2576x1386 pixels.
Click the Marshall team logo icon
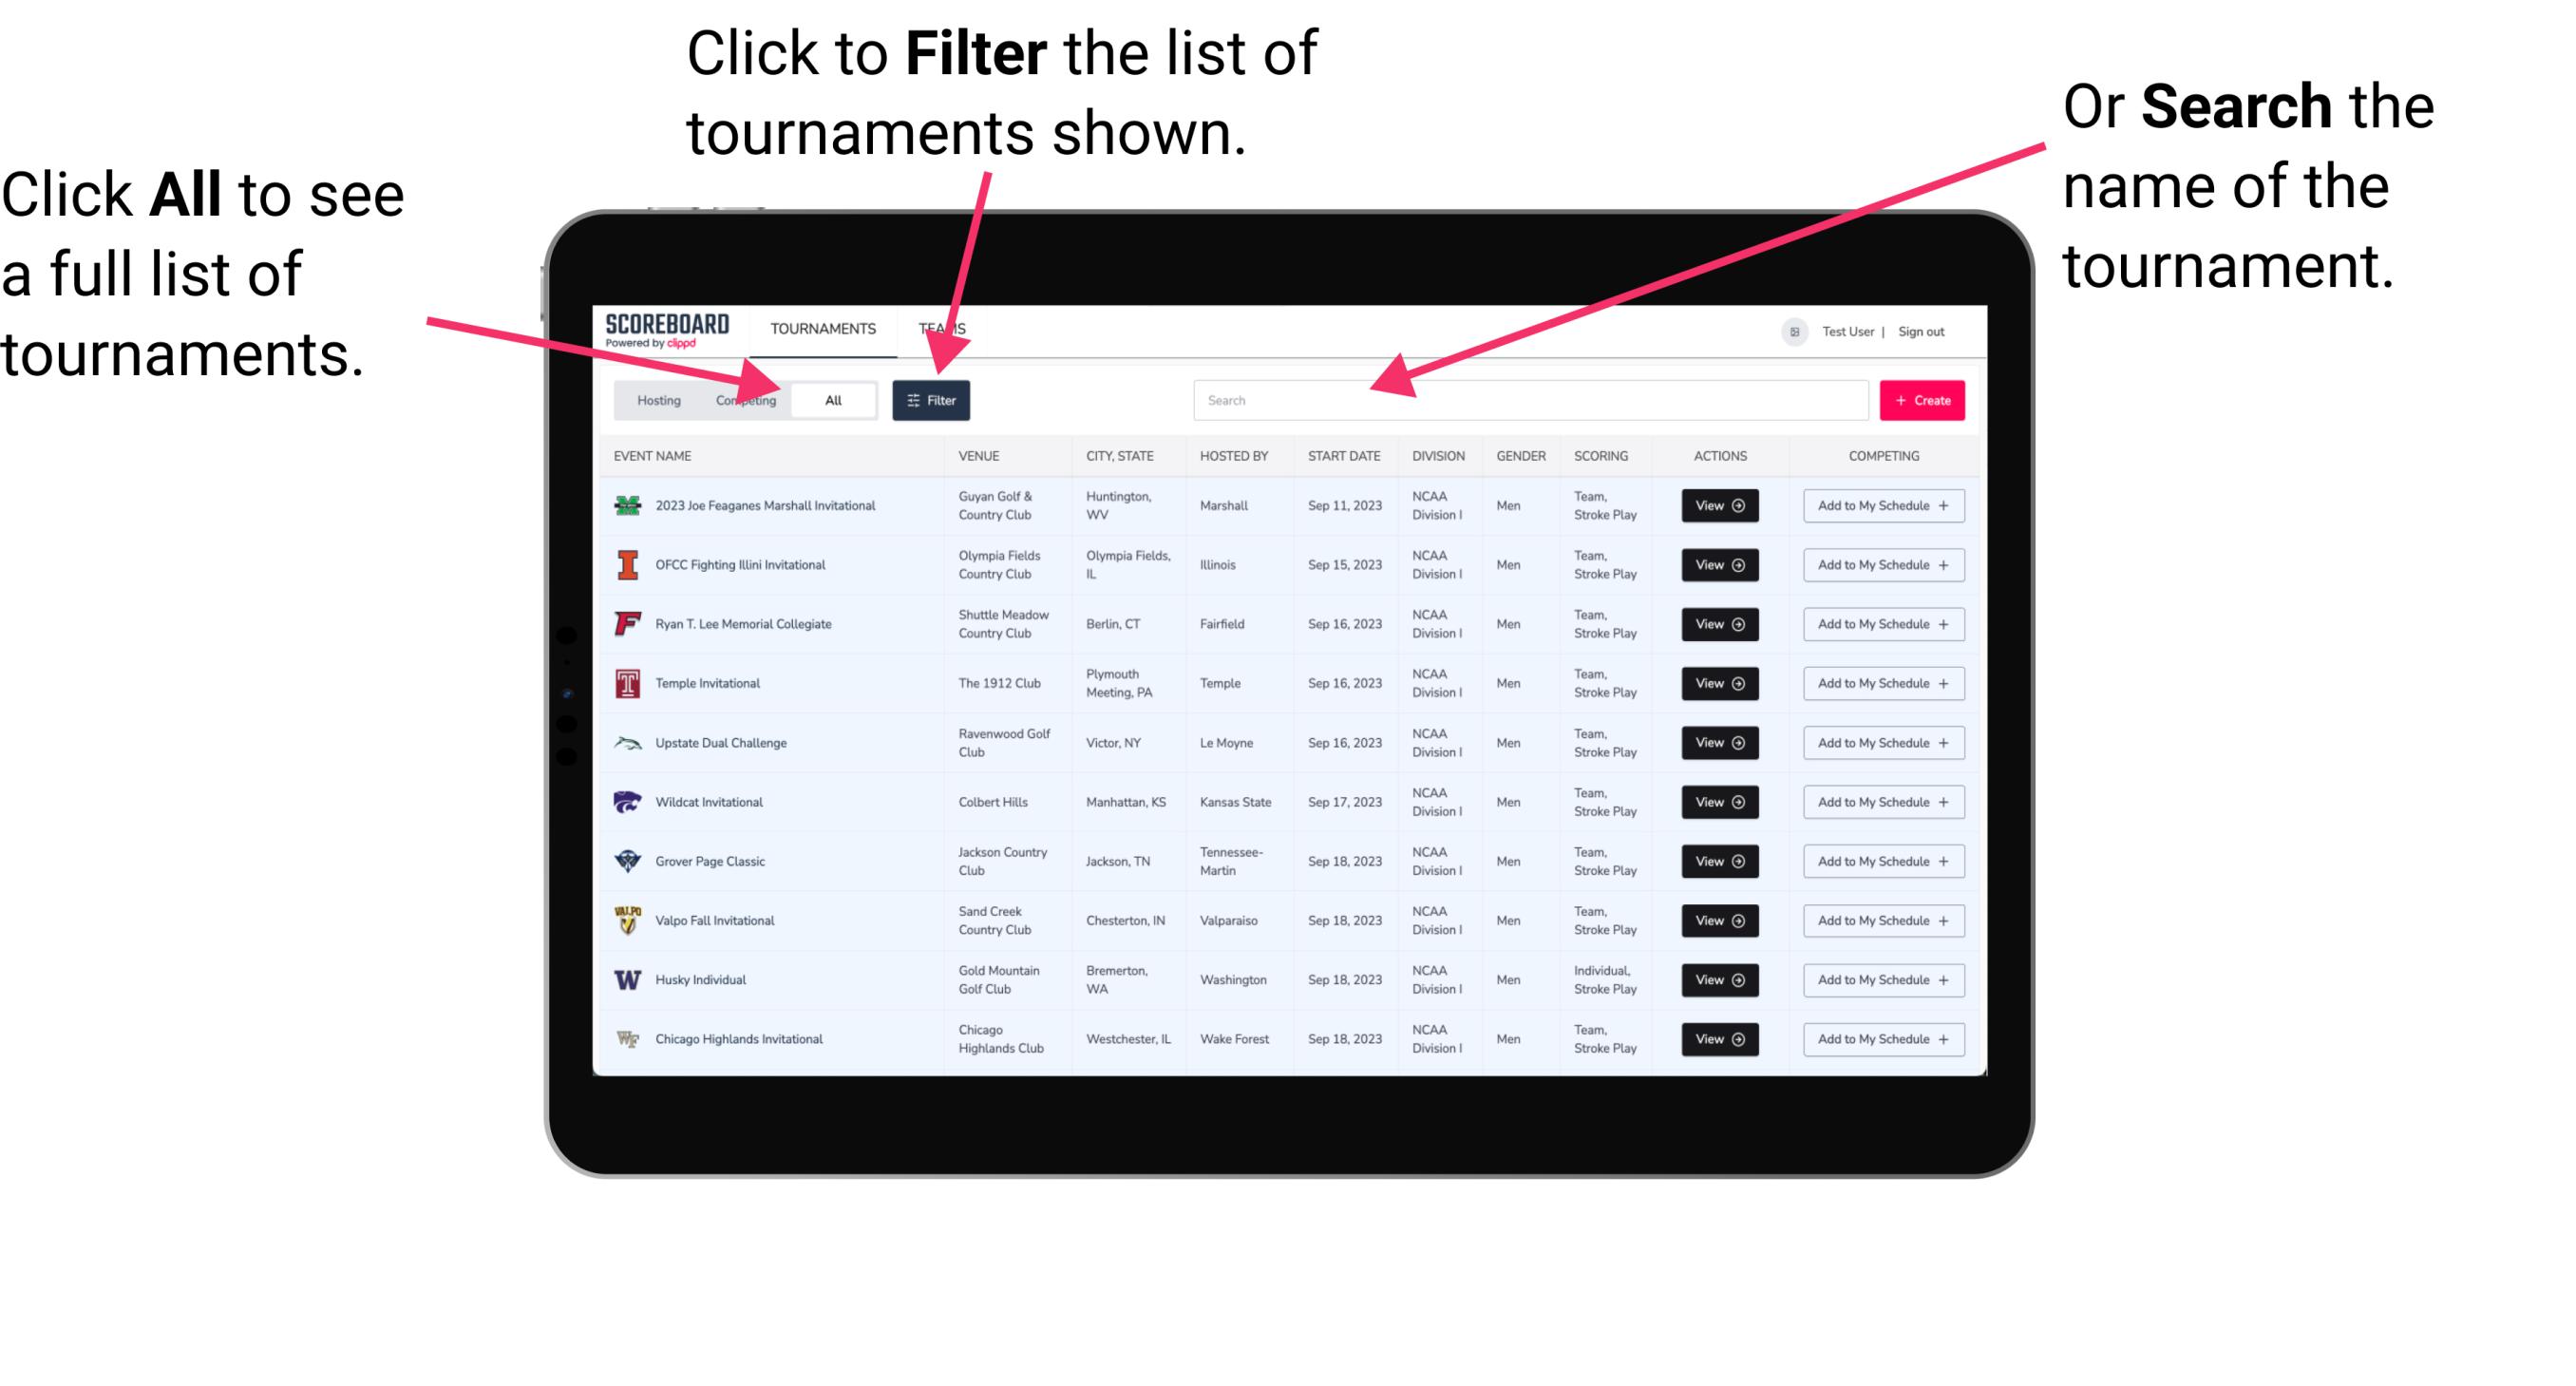[x=626, y=505]
